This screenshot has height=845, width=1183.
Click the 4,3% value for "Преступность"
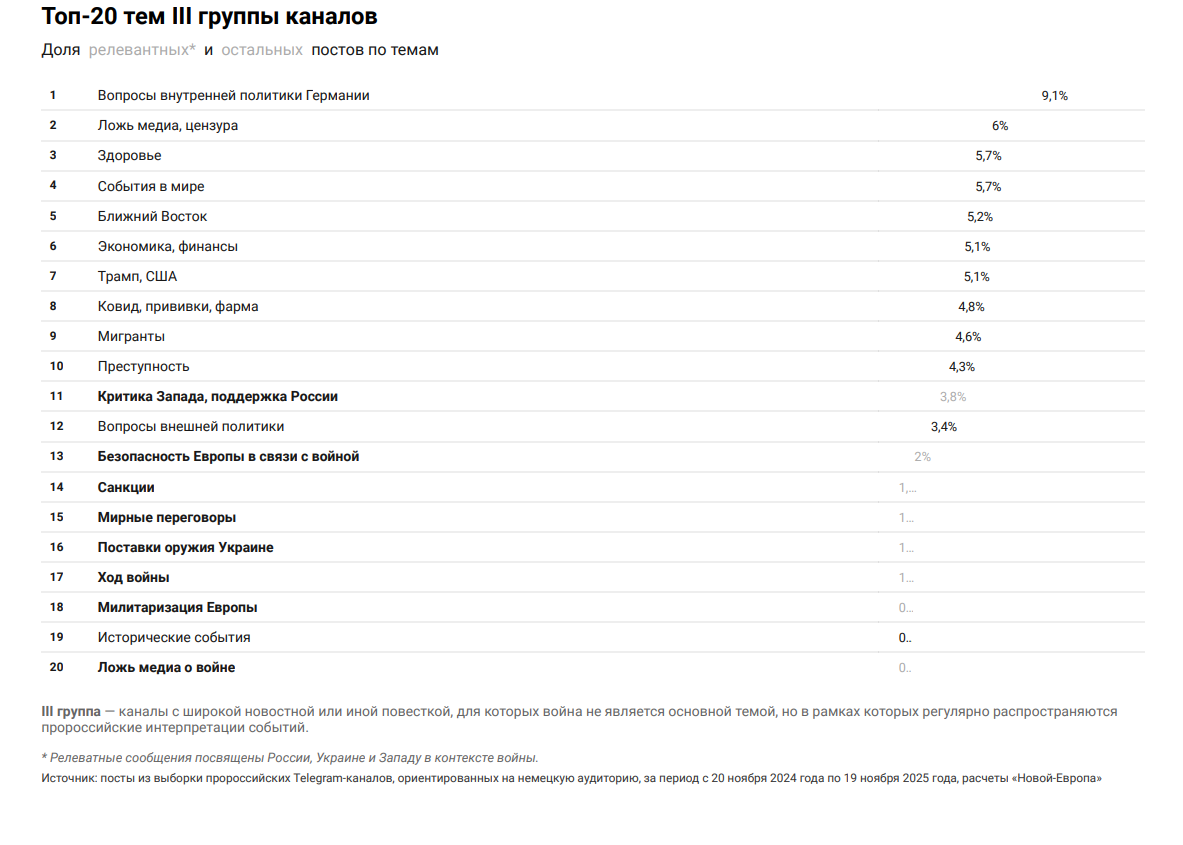962,367
